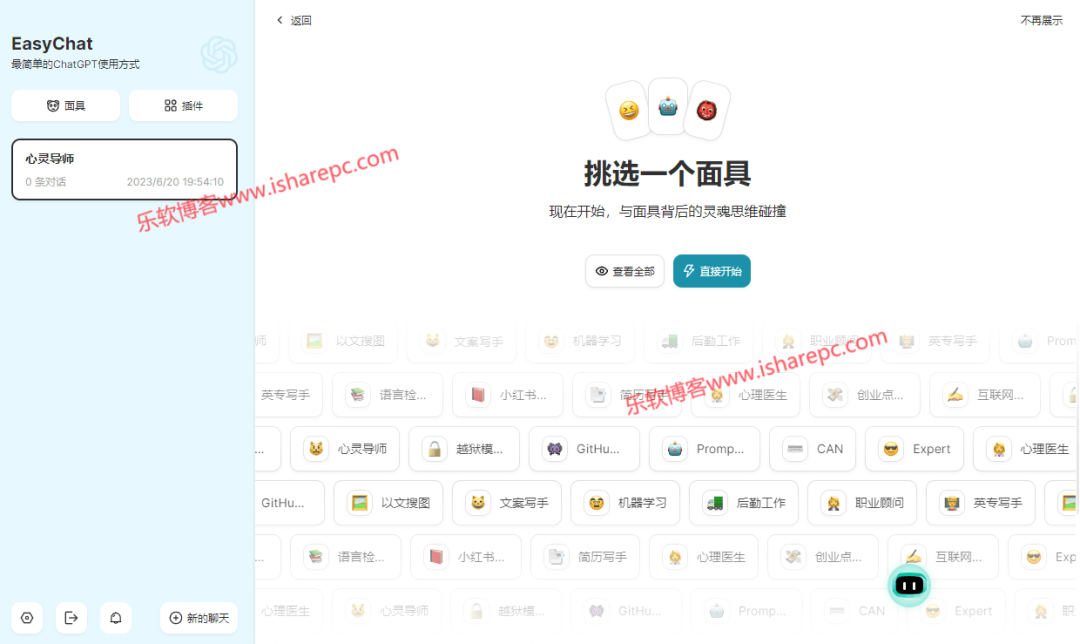This screenshot has height=644, width=1080.
Task: Click faded CAN chip in bottom mask row
Action: coord(855,611)
